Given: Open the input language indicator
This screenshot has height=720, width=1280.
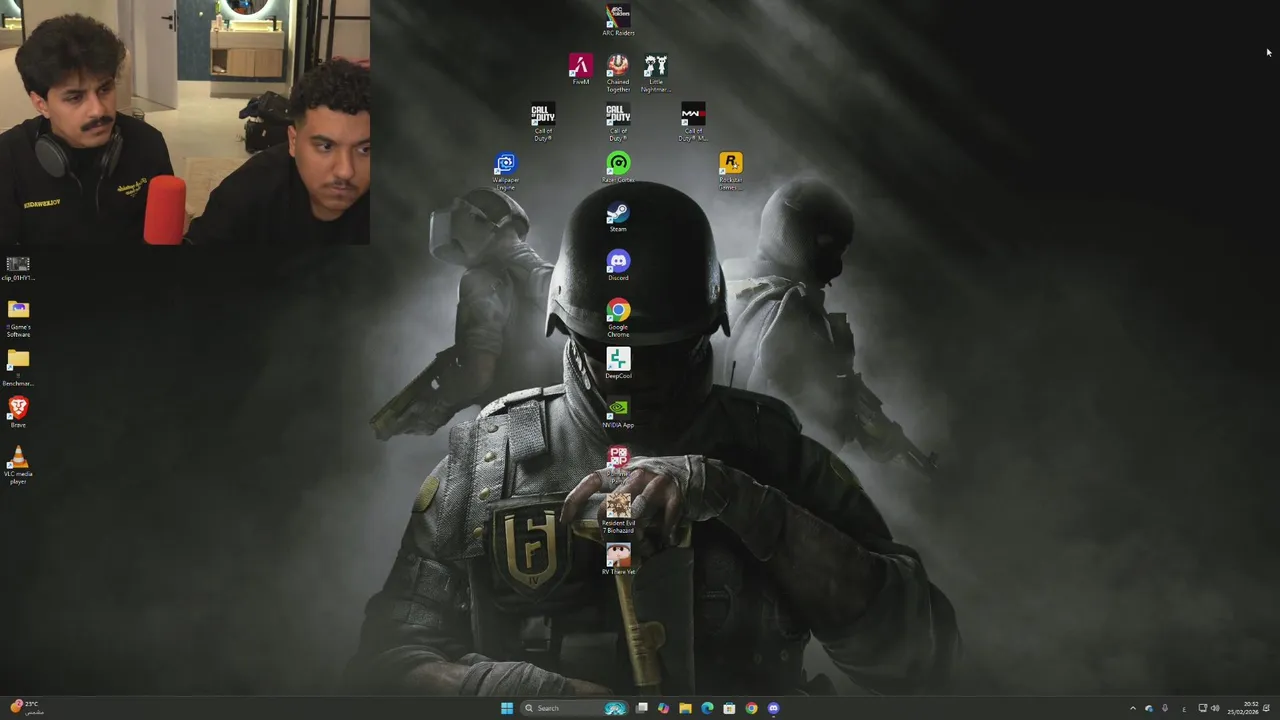Looking at the screenshot, I should click(1184, 708).
